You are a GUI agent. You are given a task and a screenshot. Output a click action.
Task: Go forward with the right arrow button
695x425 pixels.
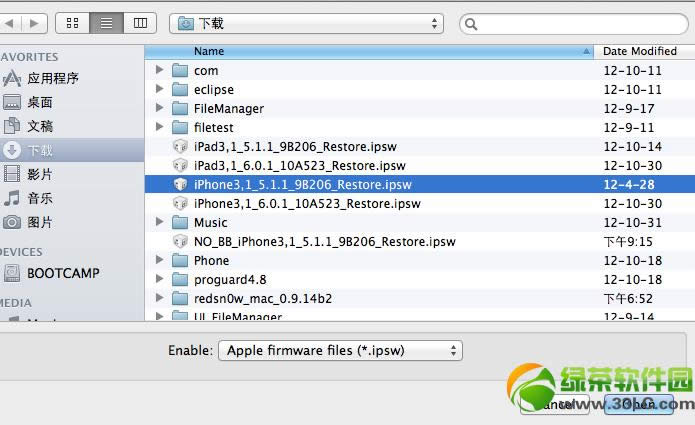point(35,23)
